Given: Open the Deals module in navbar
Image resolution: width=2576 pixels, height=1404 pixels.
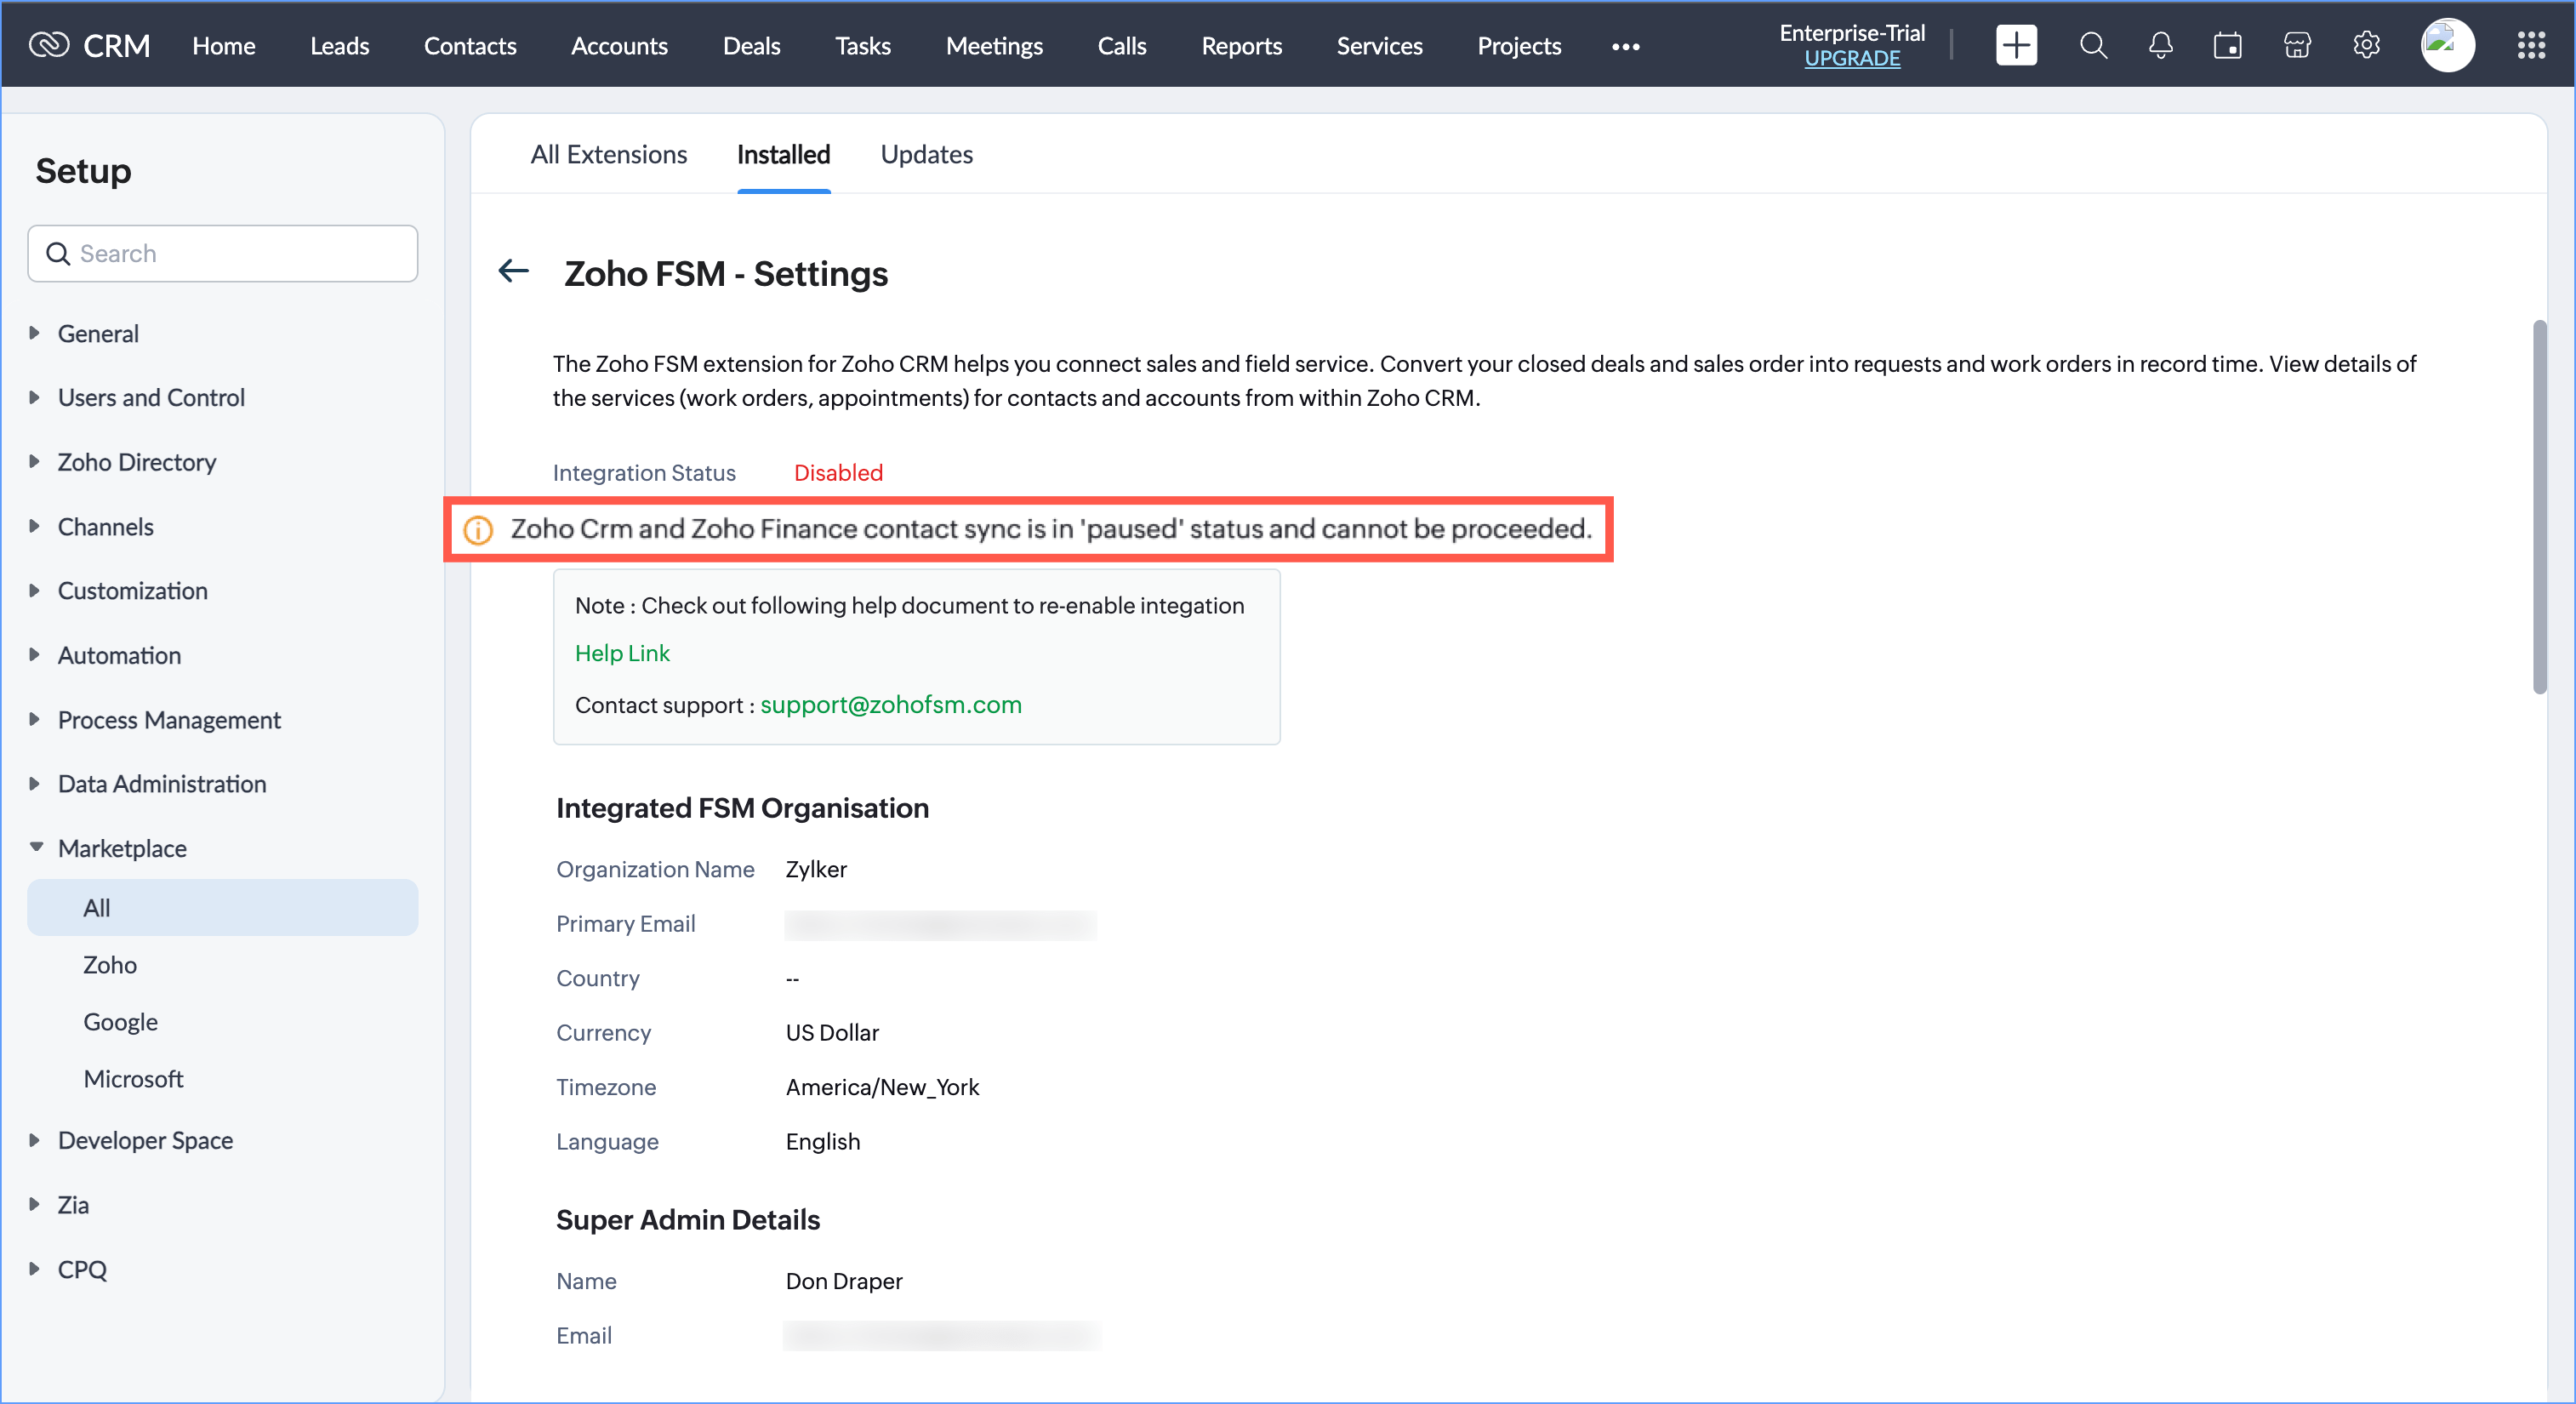Looking at the screenshot, I should point(751,45).
